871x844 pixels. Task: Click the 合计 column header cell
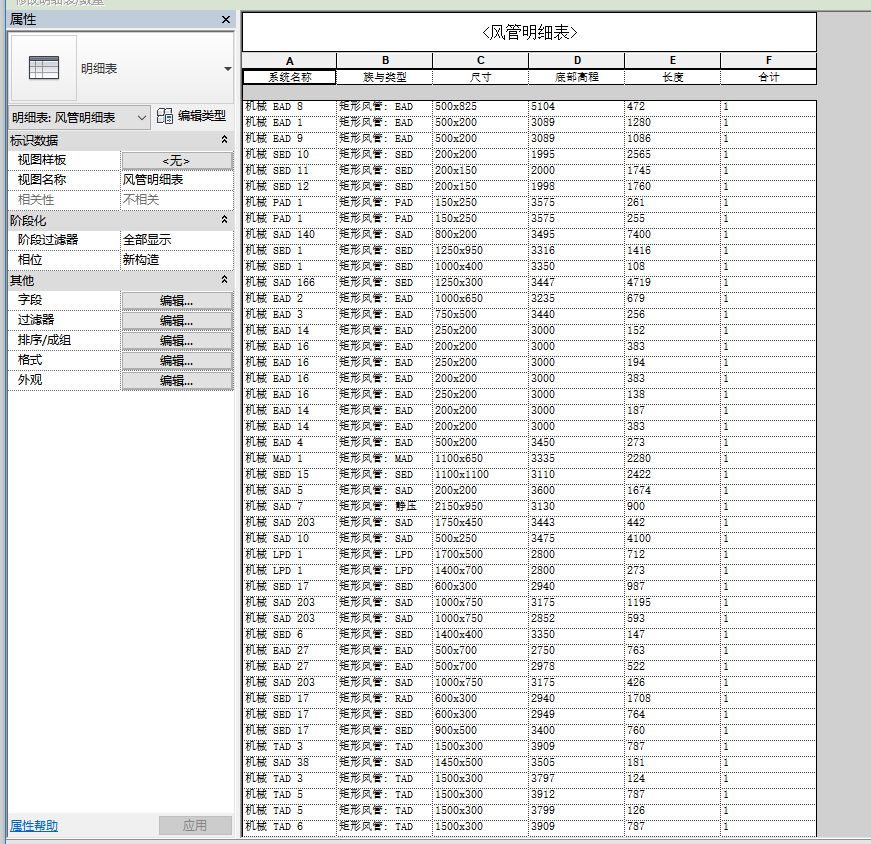click(x=769, y=77)
